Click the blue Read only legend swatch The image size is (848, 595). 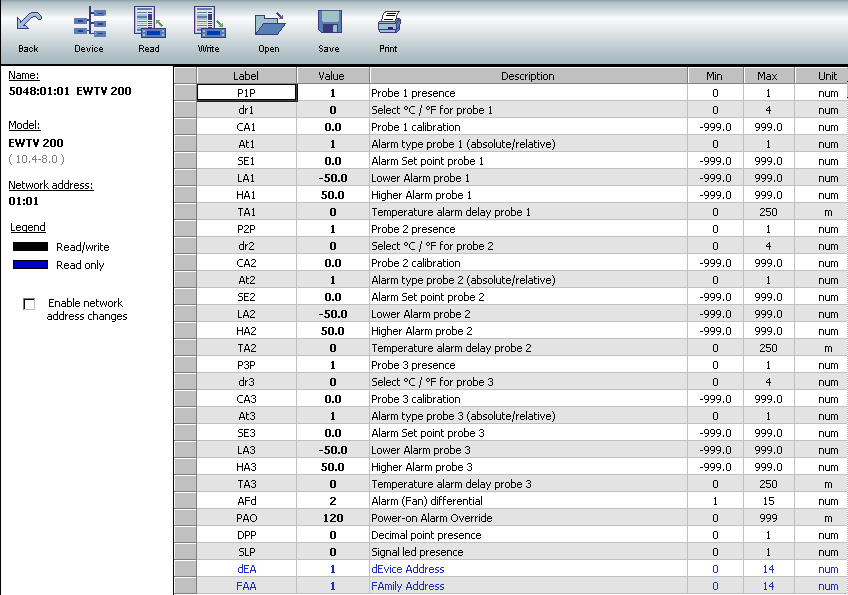tap(30, 265)
